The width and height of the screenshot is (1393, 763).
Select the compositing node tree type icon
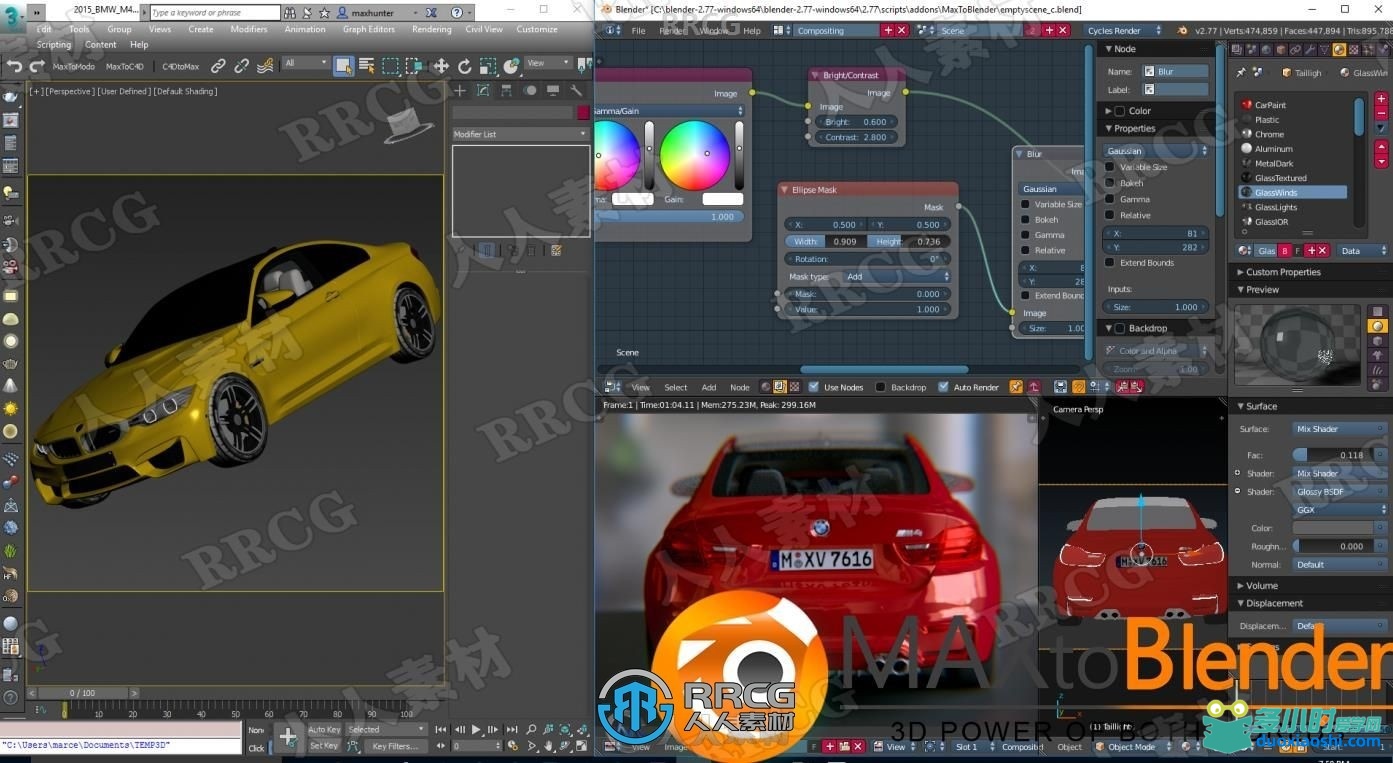click(779, 387)
